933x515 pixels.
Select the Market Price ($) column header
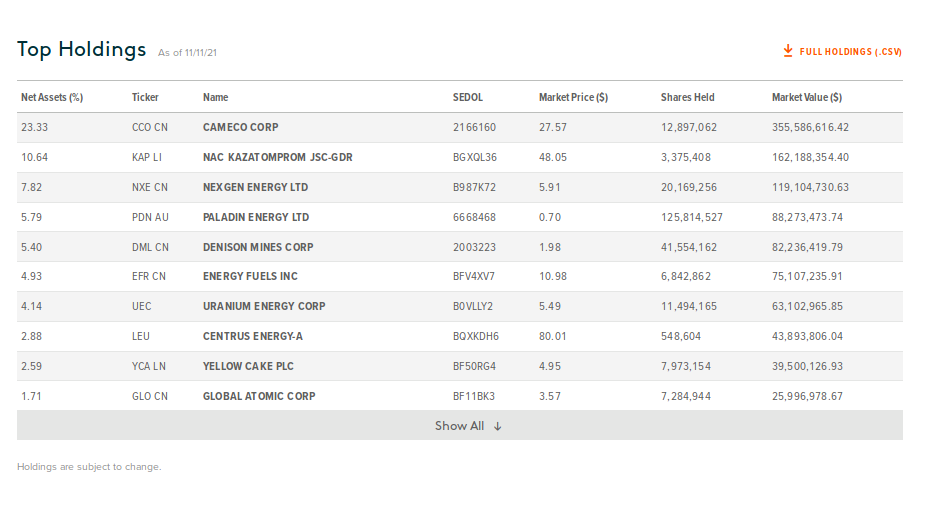(x=574, y=98)
